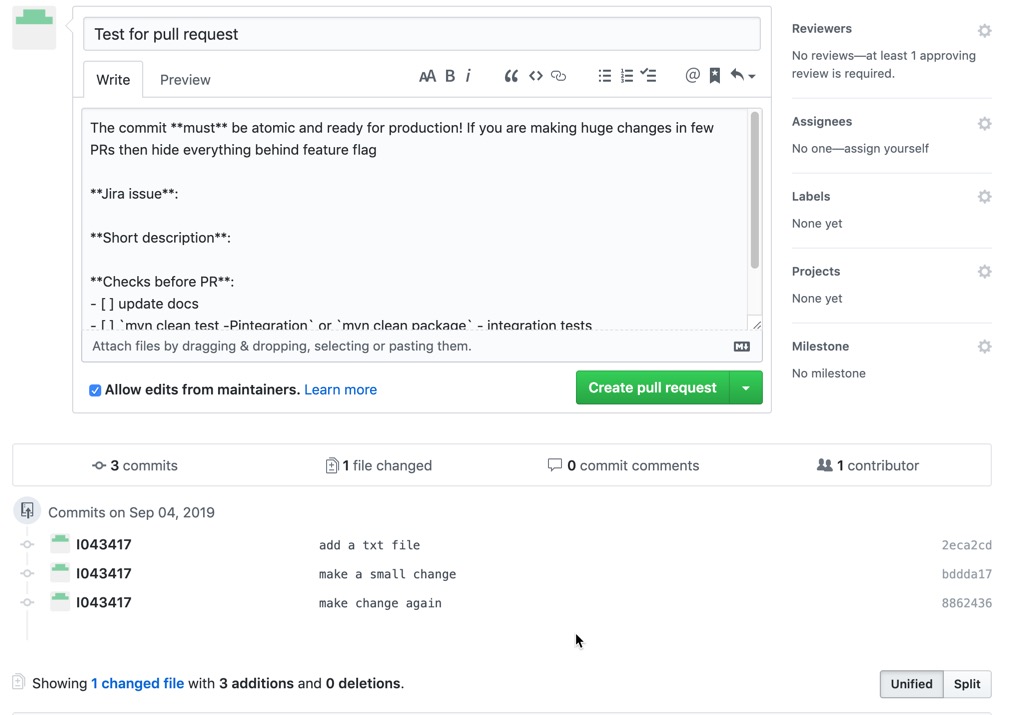This screenshot has width=1021, height=715.
Task: Switch to the Preview tab
Action: coord(184,79)
